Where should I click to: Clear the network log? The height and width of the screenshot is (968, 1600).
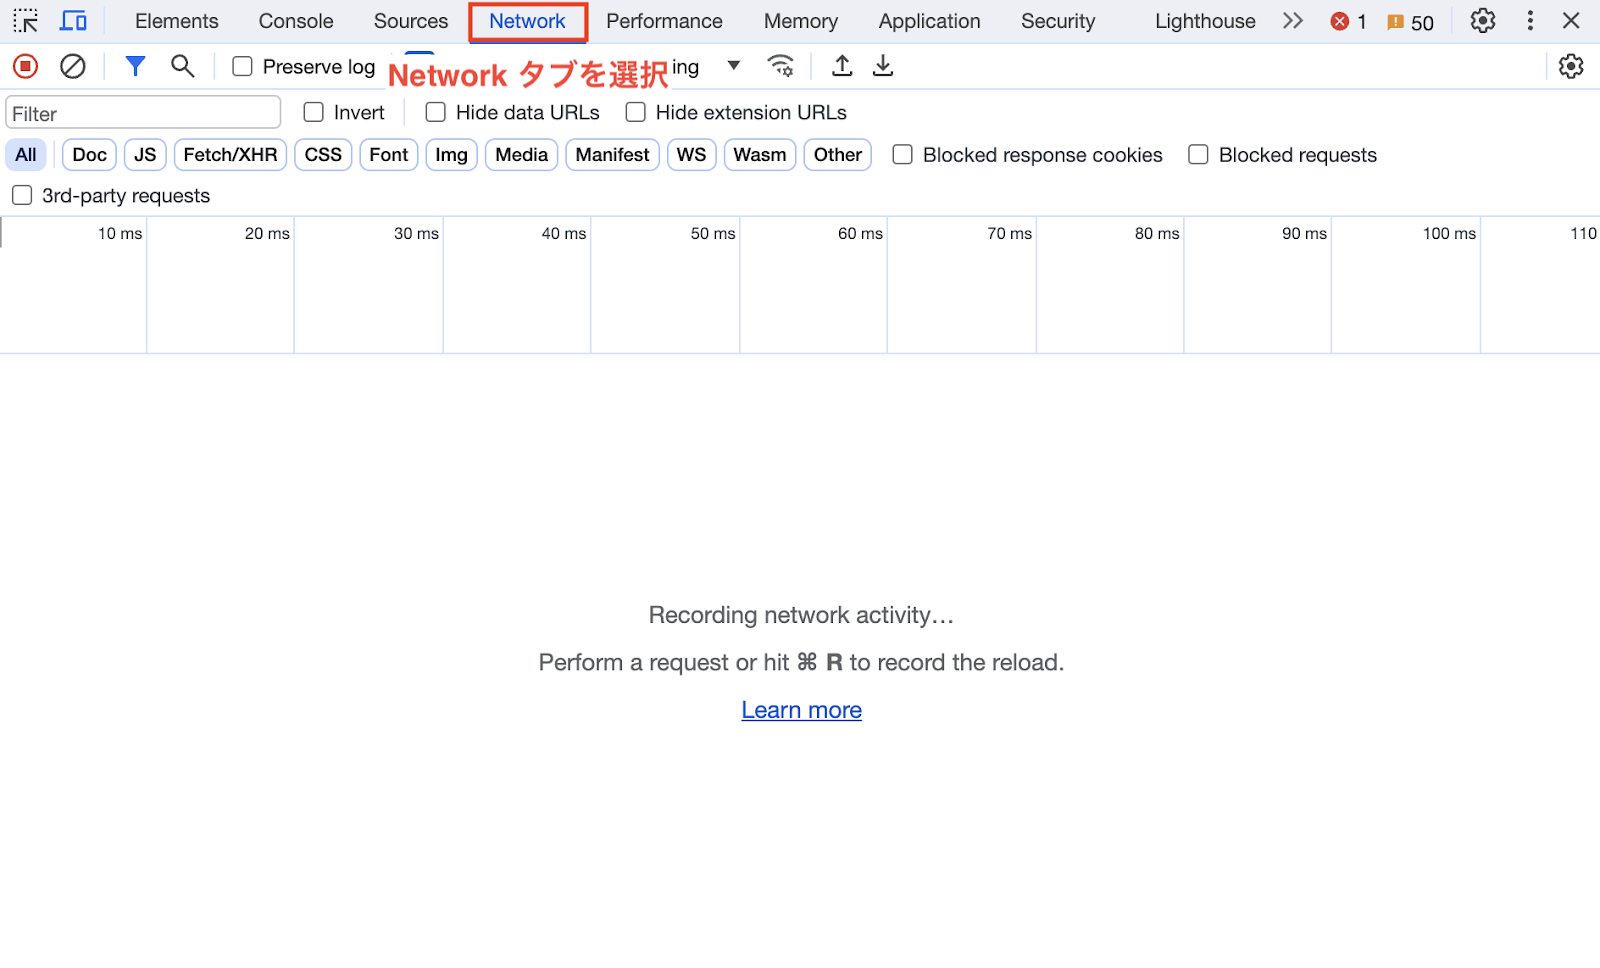click(72, 66)
